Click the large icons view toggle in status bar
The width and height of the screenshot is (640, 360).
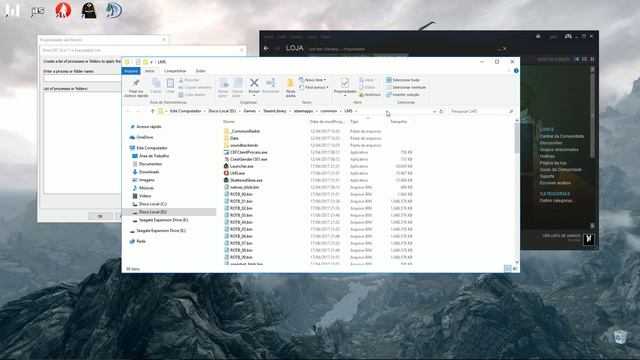pos(515,268)
